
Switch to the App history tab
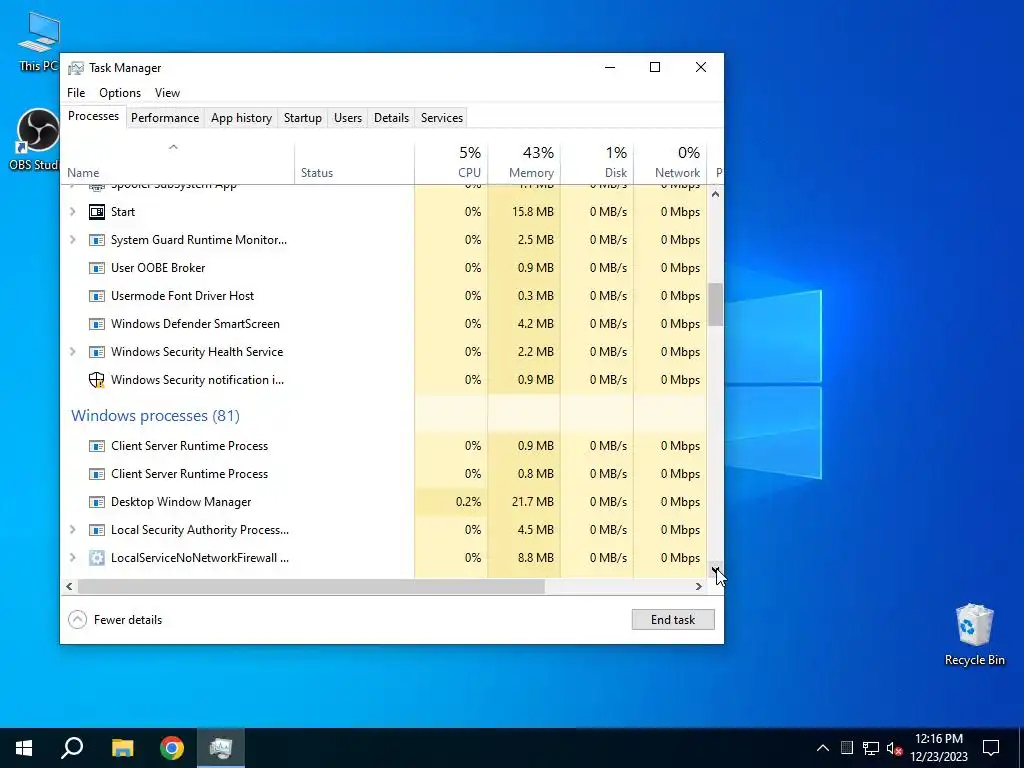click(x=241, y=118)
